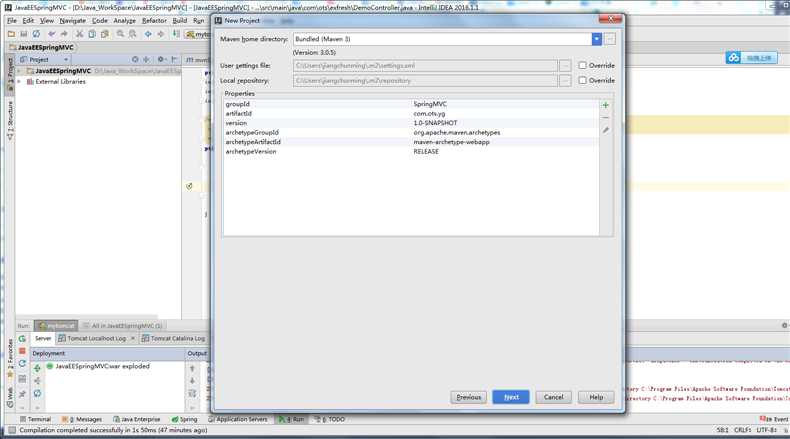This screenshot has height=439, width=790.
Task: Open the File menu
Action: [x=12, y=21]
